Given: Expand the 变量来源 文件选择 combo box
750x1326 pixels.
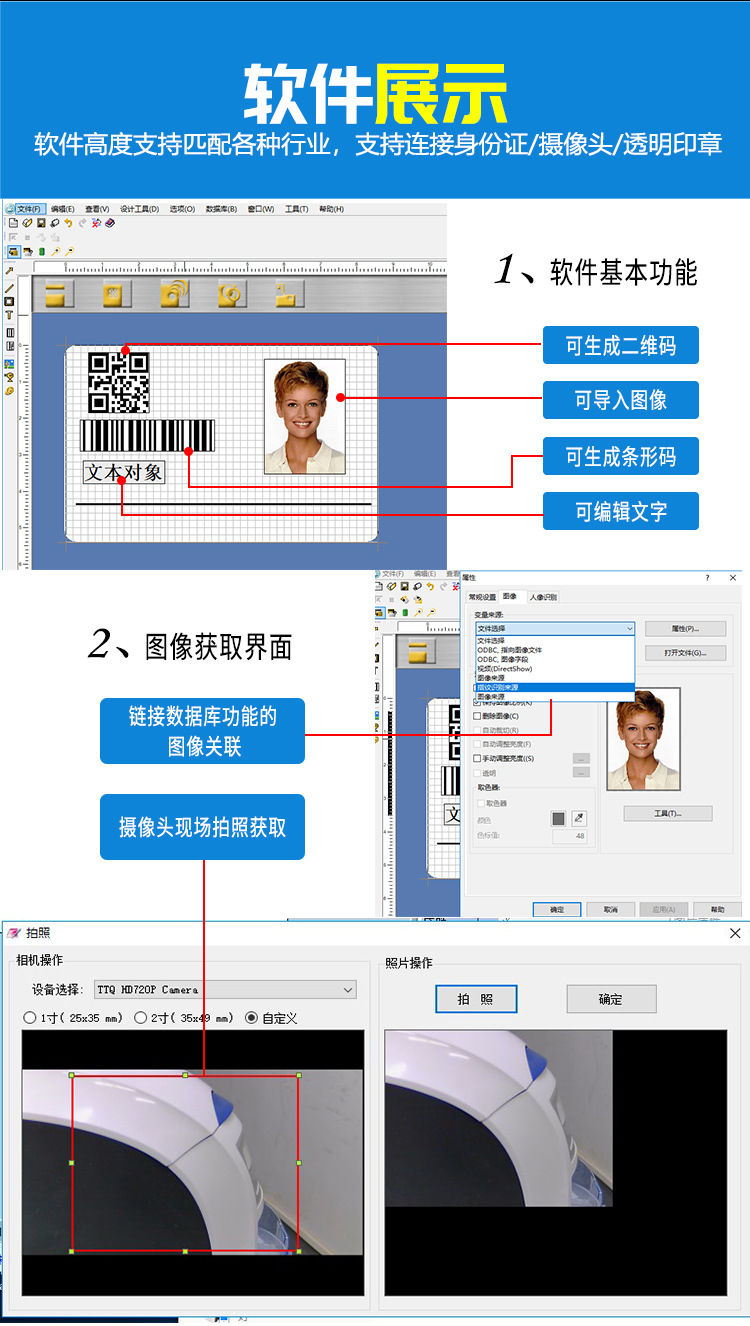Looking at the screenshot, I should point(555,628).
